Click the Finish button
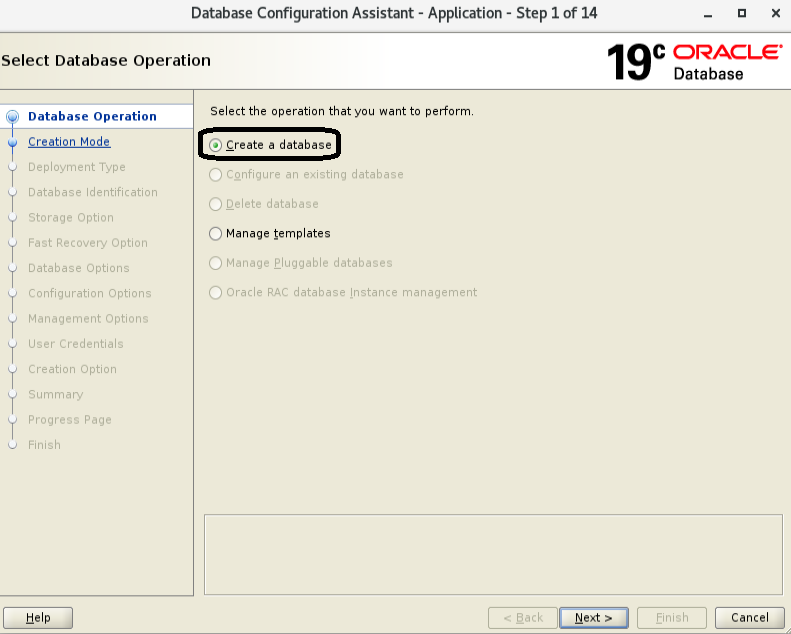 coord(671,617)
